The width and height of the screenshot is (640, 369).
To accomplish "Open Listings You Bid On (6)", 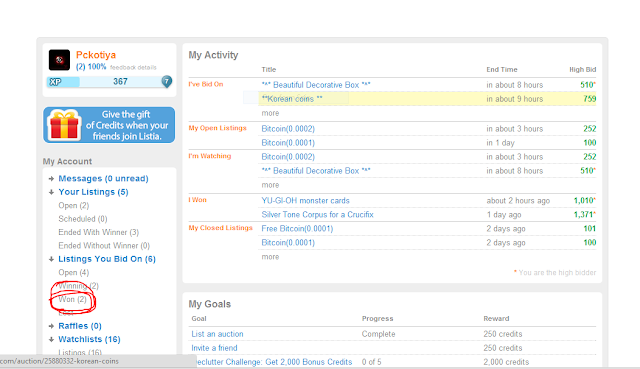I will [x=107, y=259].
